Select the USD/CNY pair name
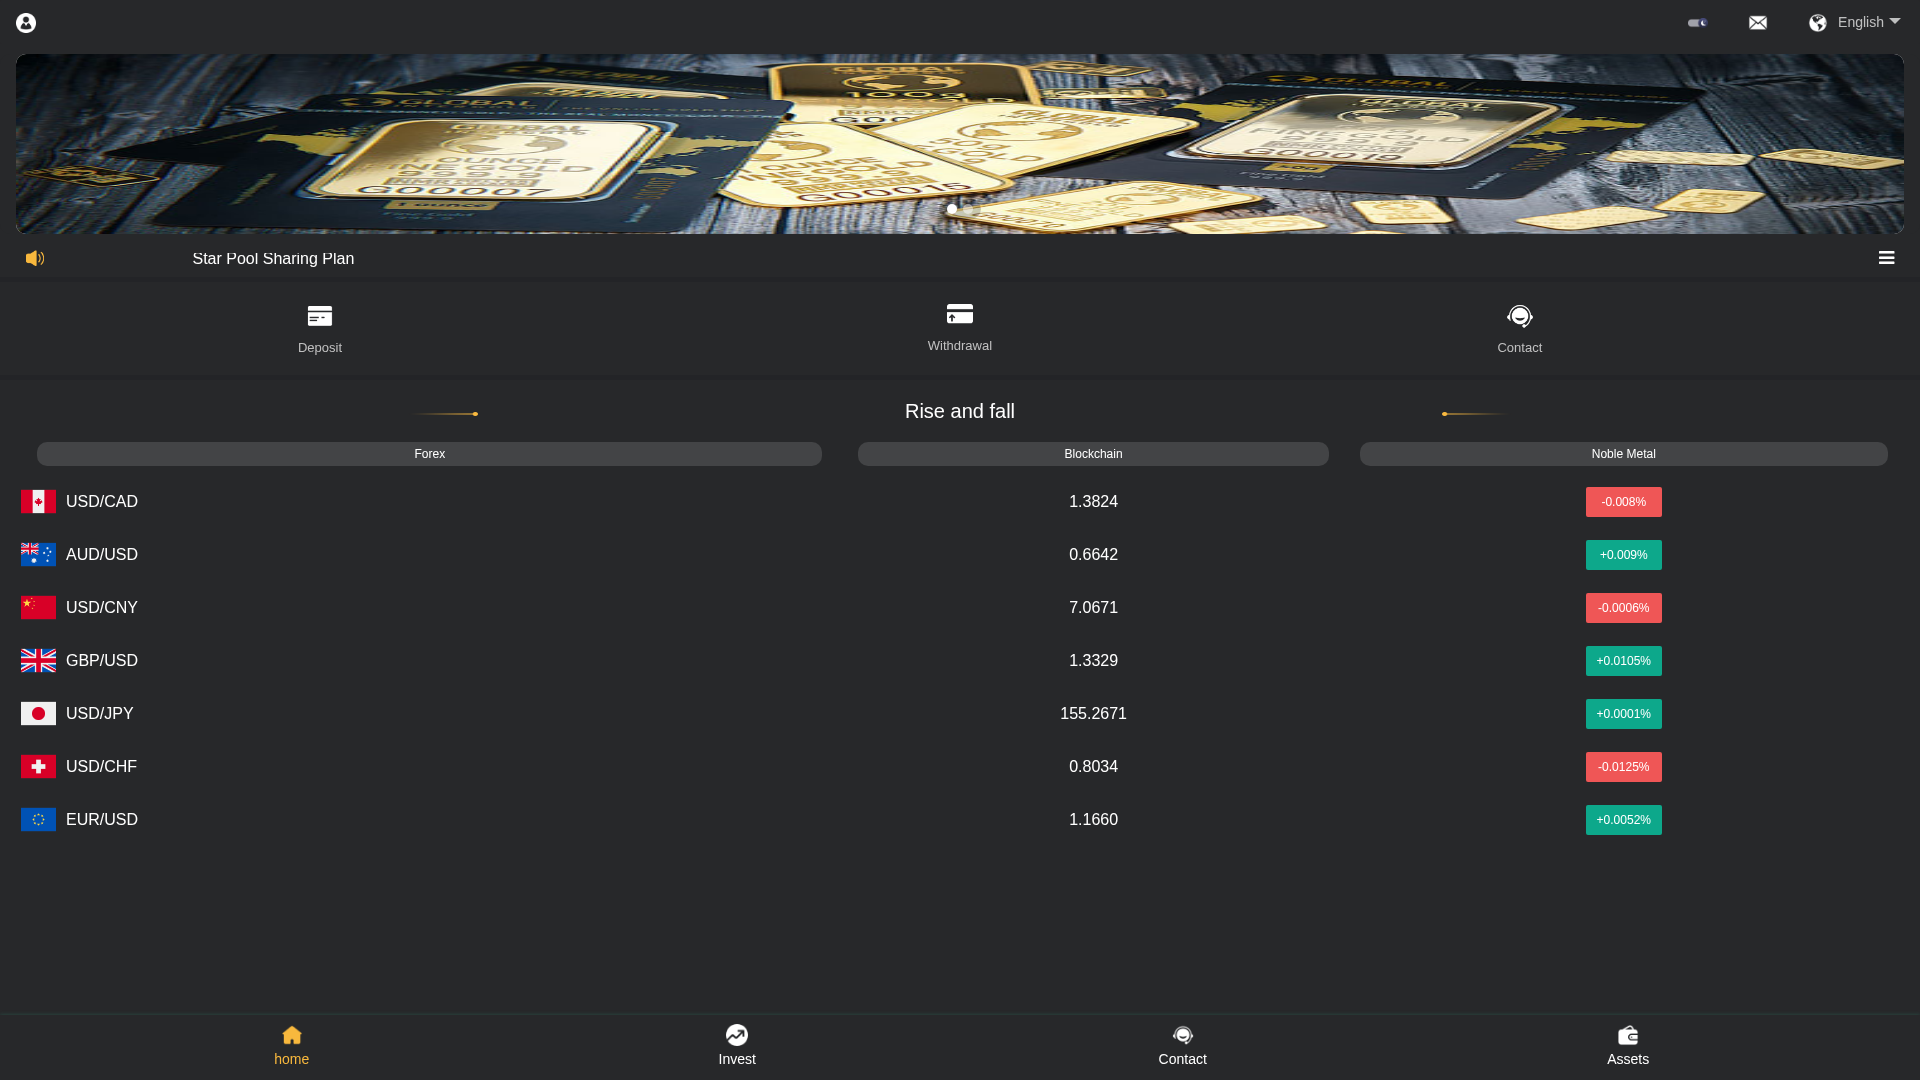The width and height of the screenshot is (1920, 1080). click(x=102, y=608)
